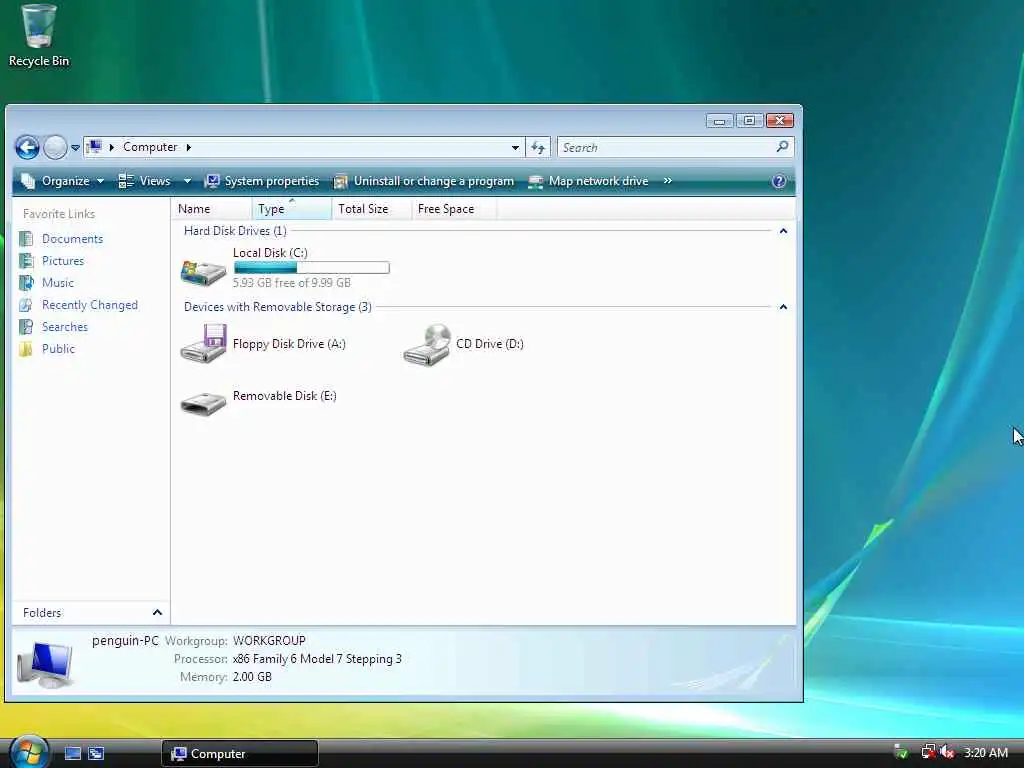
Task: Collapse the Hard Disk Drives group
Action: (783, 231)
